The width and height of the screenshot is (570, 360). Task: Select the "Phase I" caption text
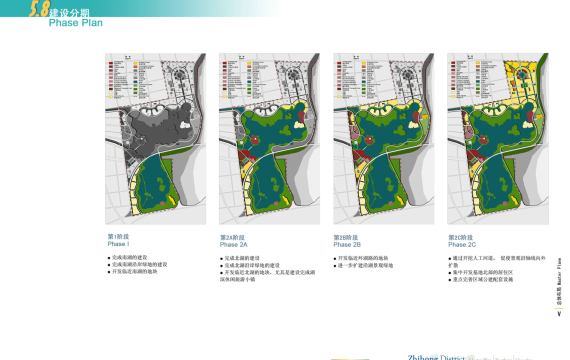(x=119, y=244)
